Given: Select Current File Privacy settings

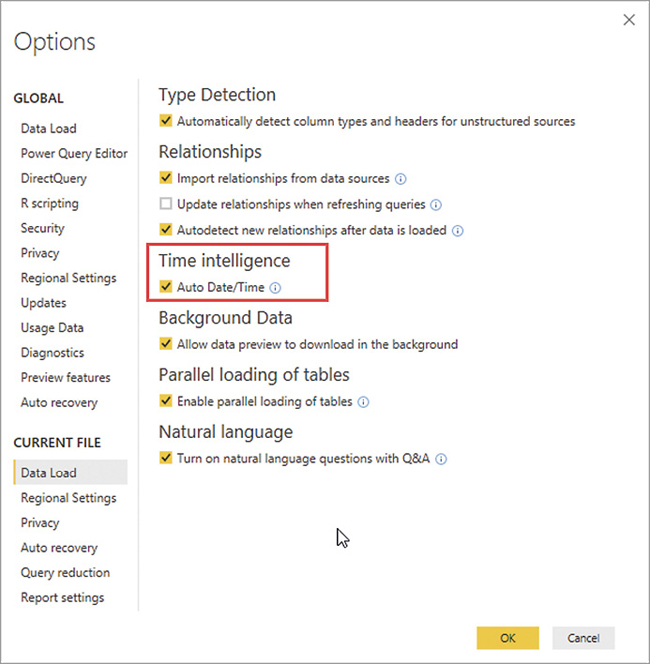Looking at the screenshot, I should (x=40, y=523).
